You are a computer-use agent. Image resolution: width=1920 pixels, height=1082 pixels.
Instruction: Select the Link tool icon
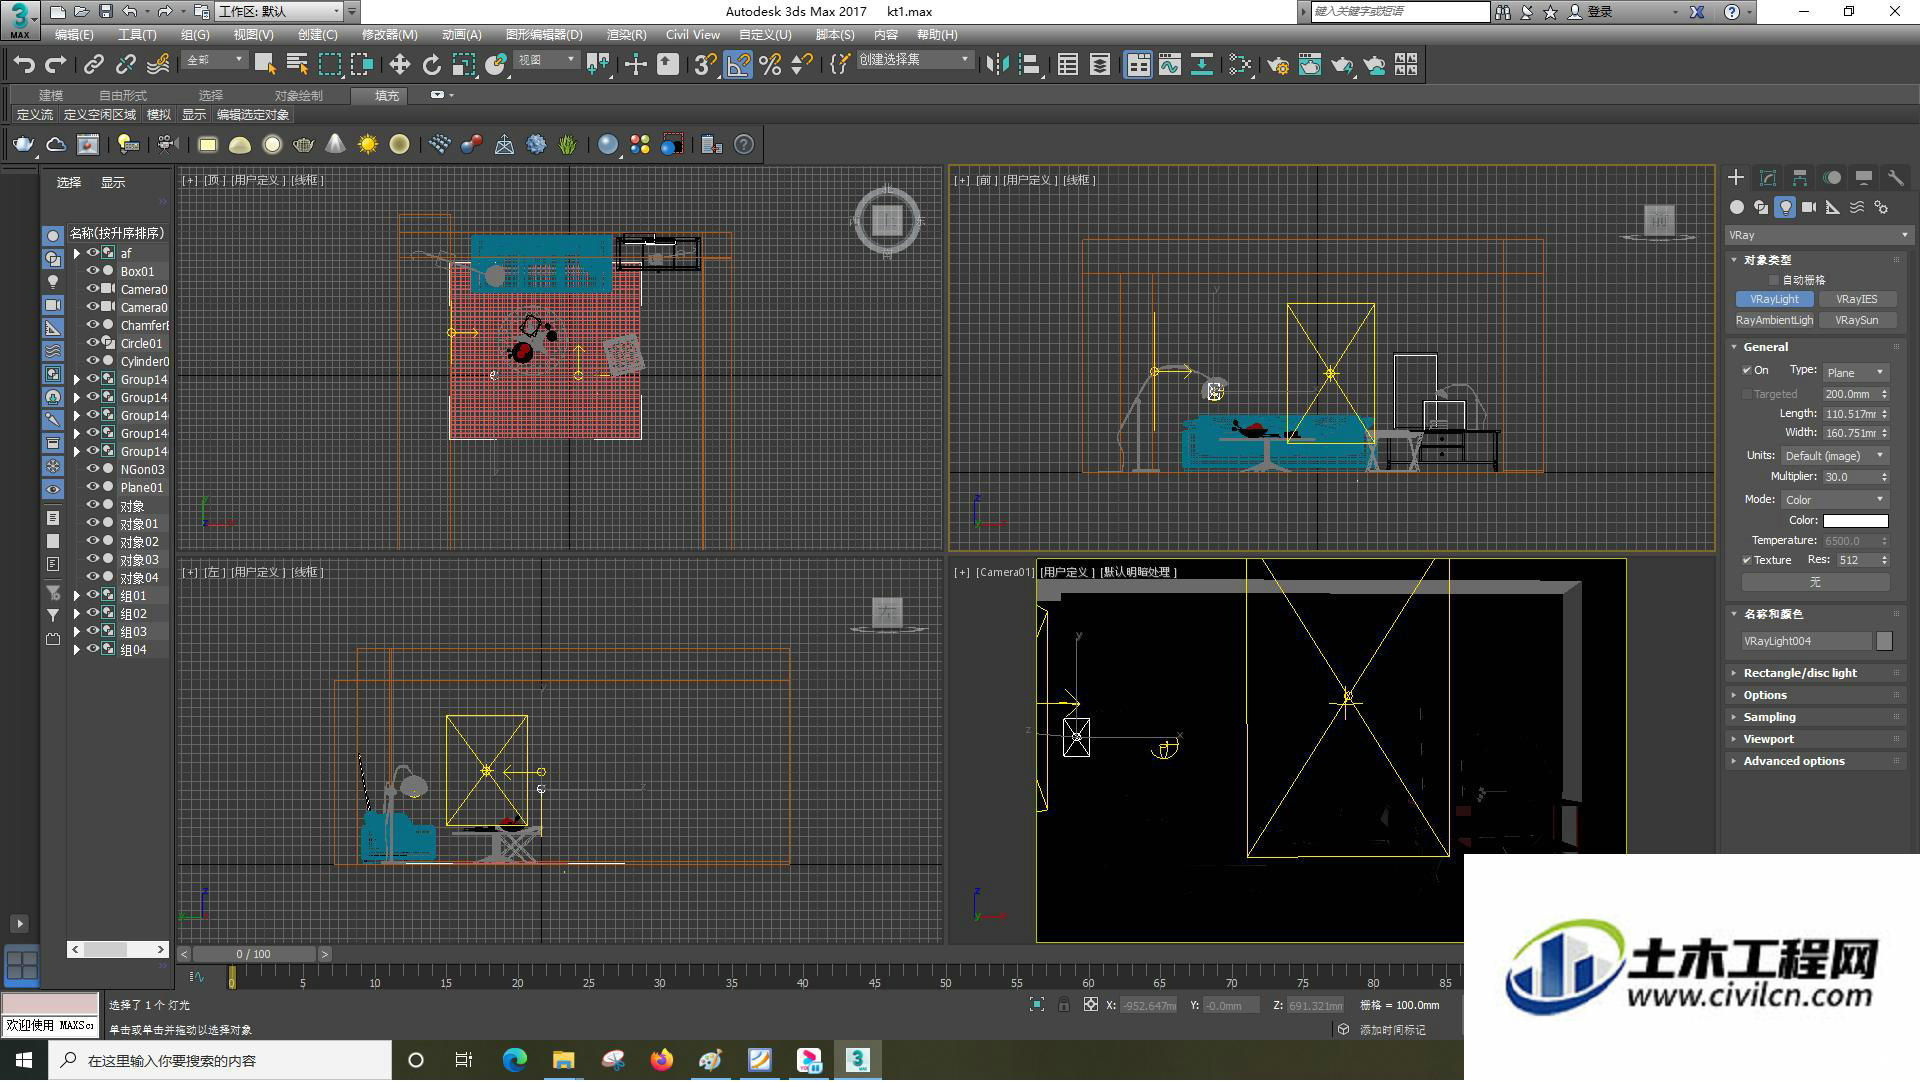tap(94, 65)
